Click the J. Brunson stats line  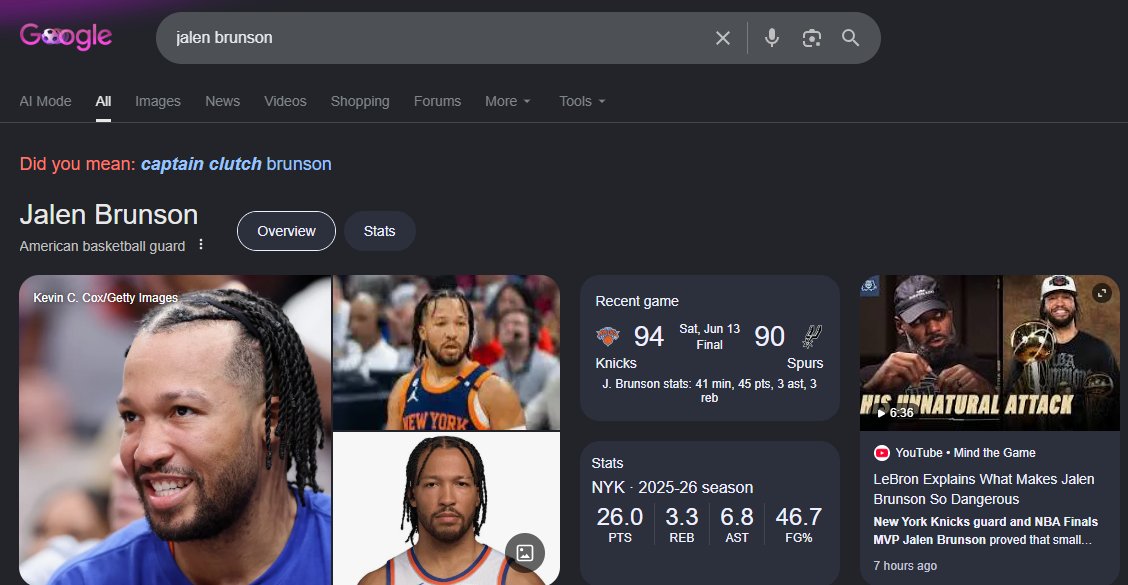click(709, 391)
